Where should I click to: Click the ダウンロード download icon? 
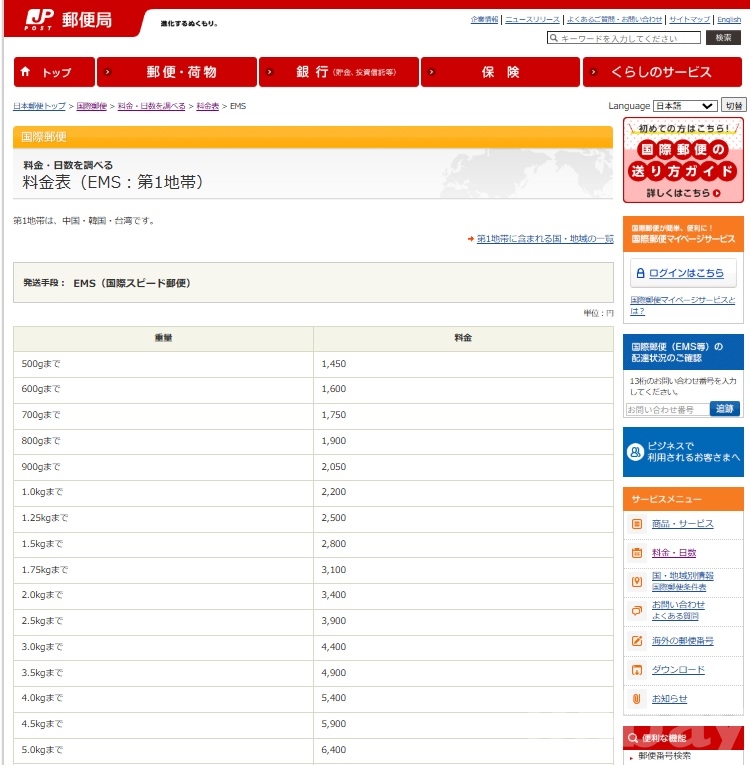pos(637,670)
